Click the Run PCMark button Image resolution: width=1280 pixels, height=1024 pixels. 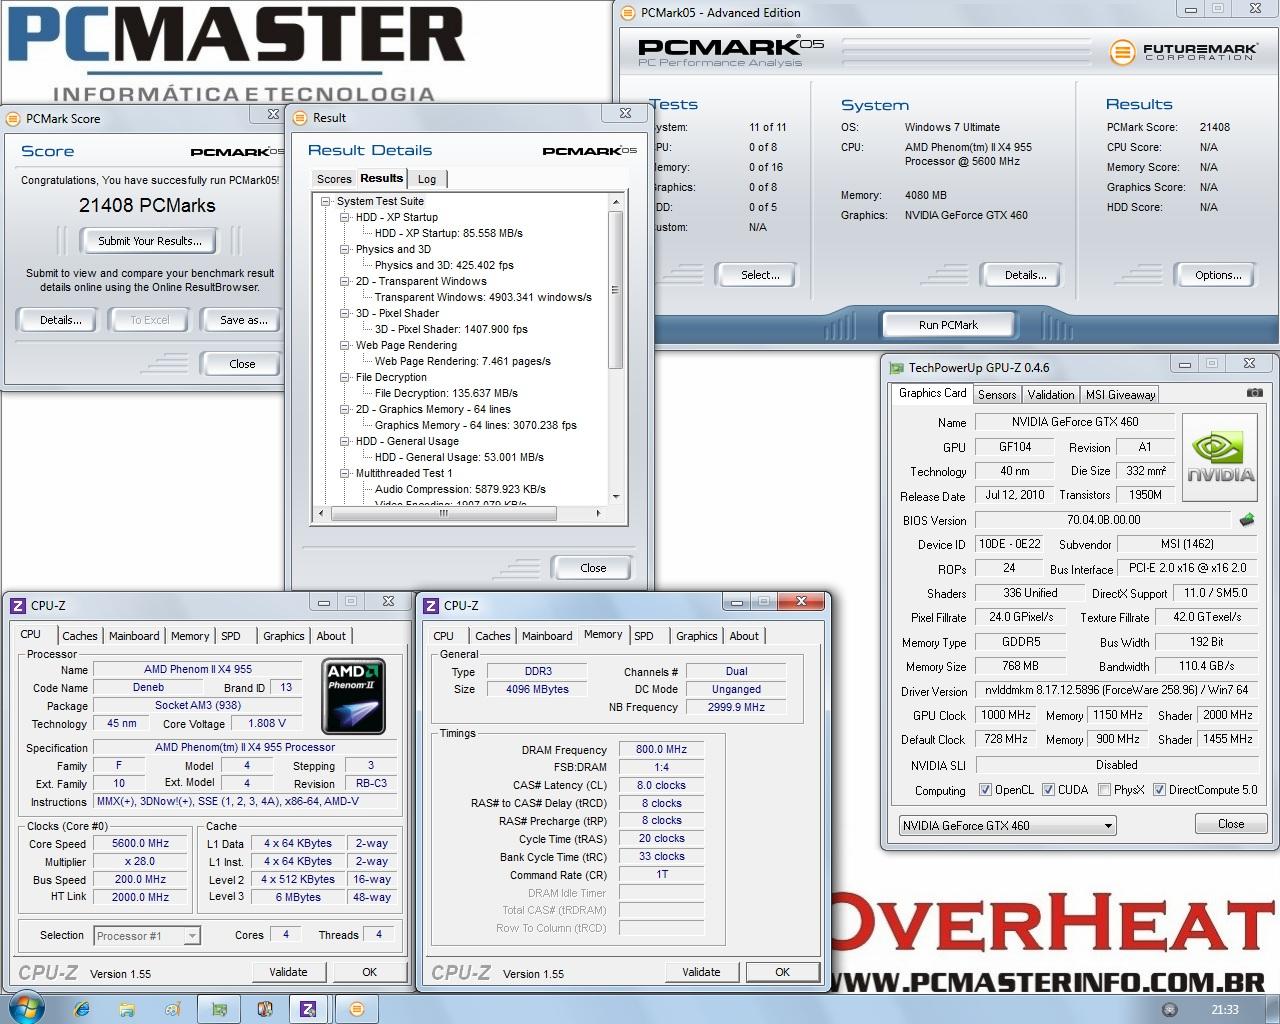[948, 325]
